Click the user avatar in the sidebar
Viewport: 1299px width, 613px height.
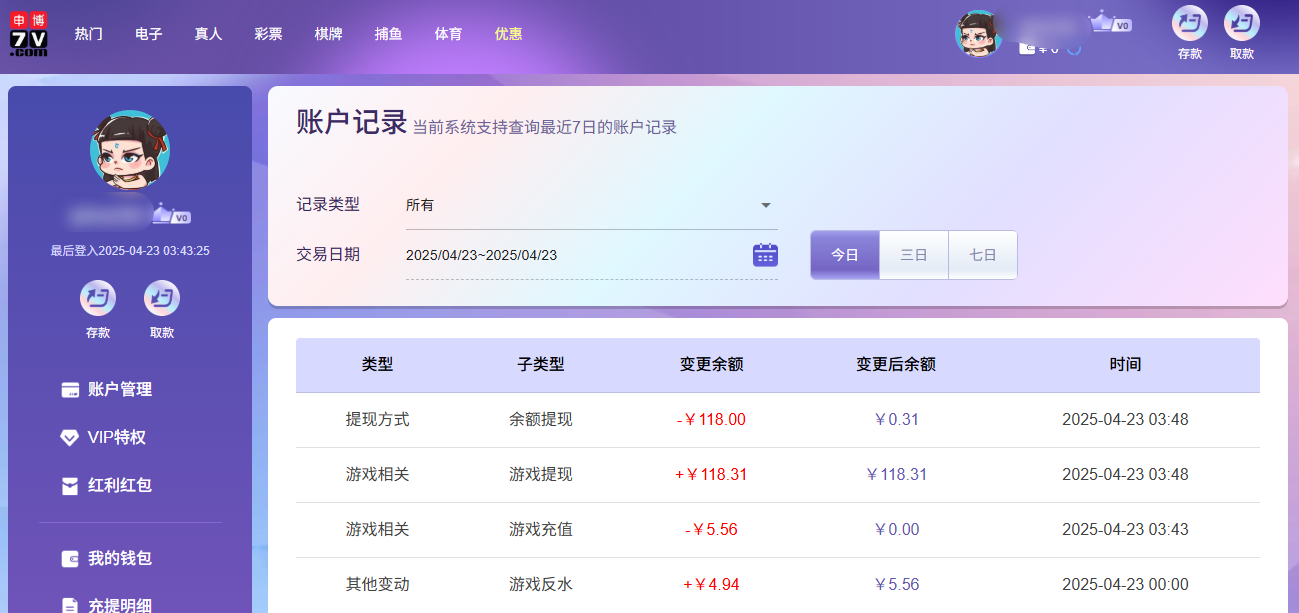[x=129, y=150]
